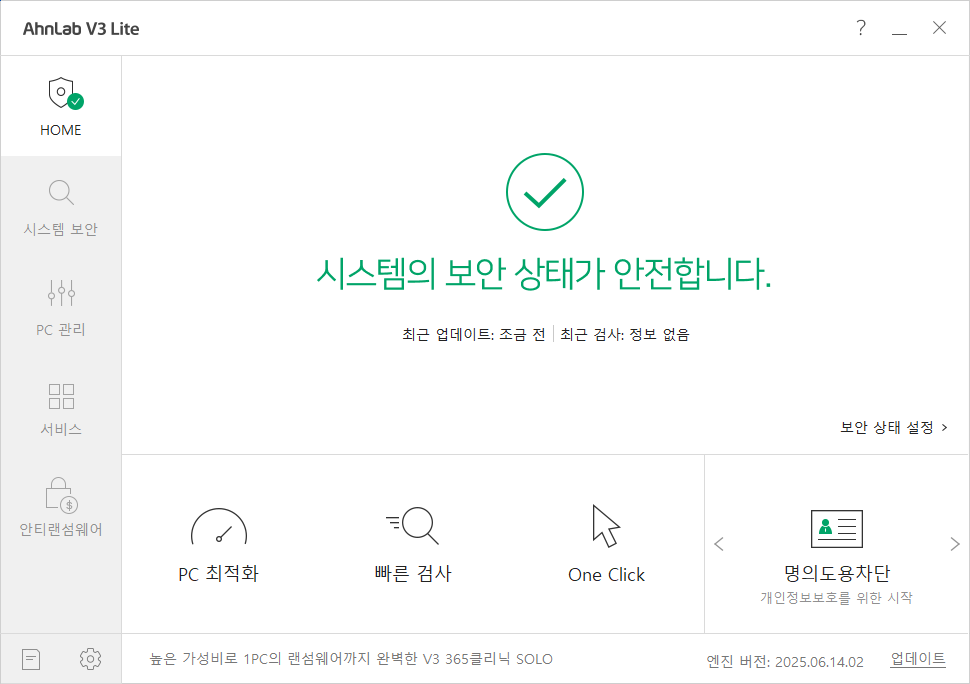Run 빠른 검사 quick scan
The height and width of the screenshot is (684, 970).
(x=413, y=545)
